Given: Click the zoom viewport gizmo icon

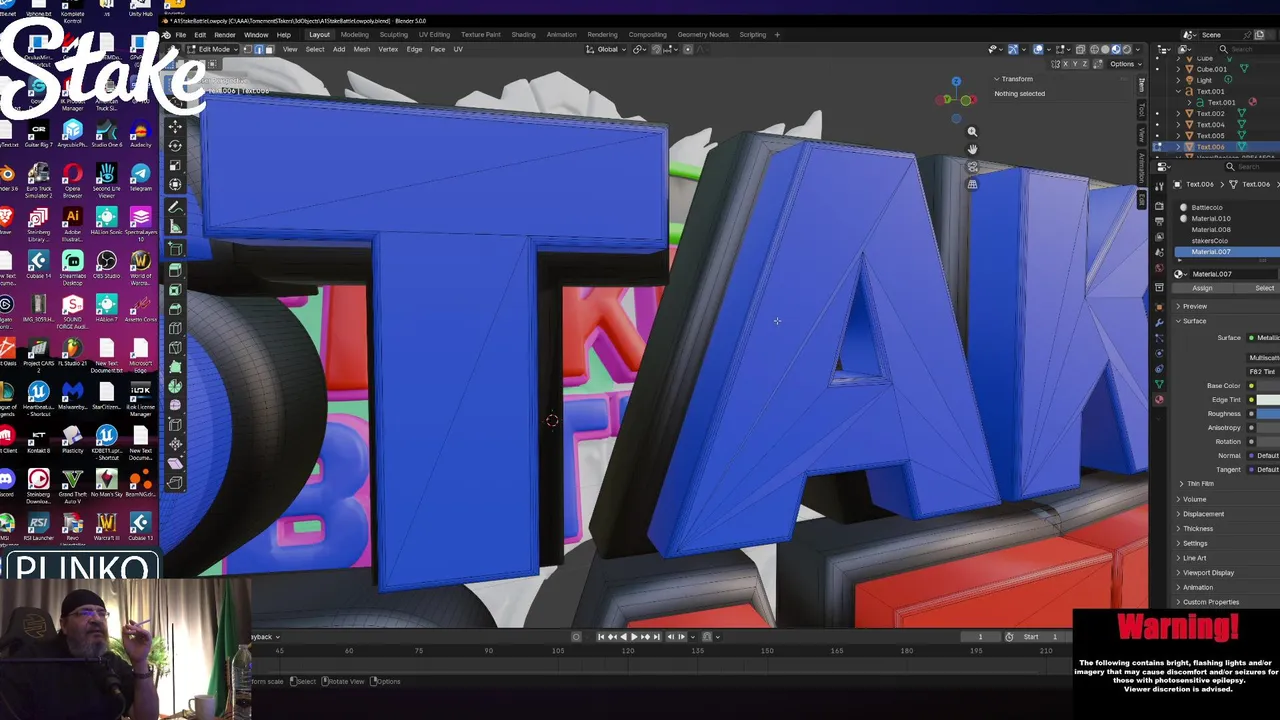Looking at the screenshot, I should [x=972, y=131].
